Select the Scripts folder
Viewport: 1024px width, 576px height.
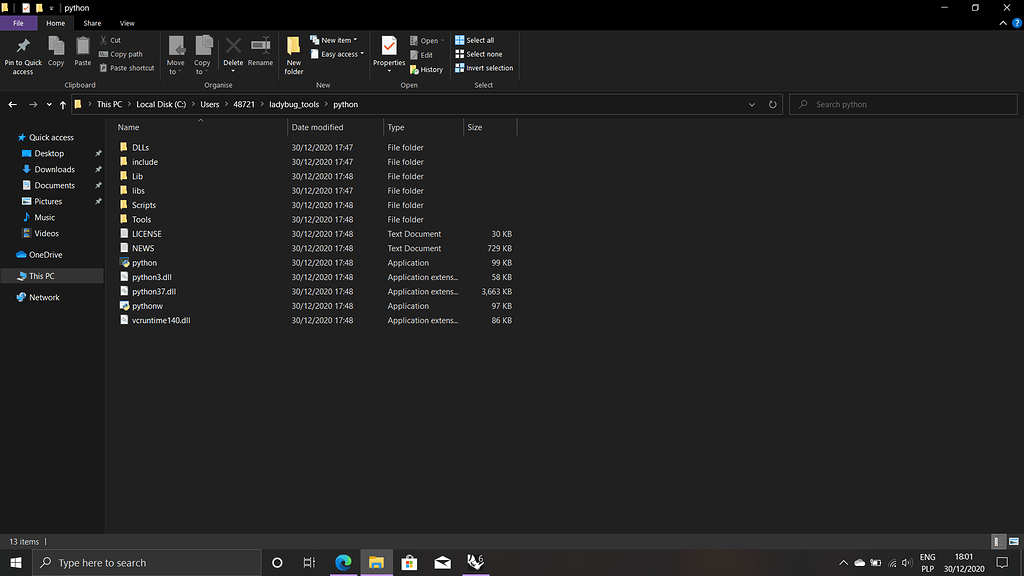[x=143, y=205]
